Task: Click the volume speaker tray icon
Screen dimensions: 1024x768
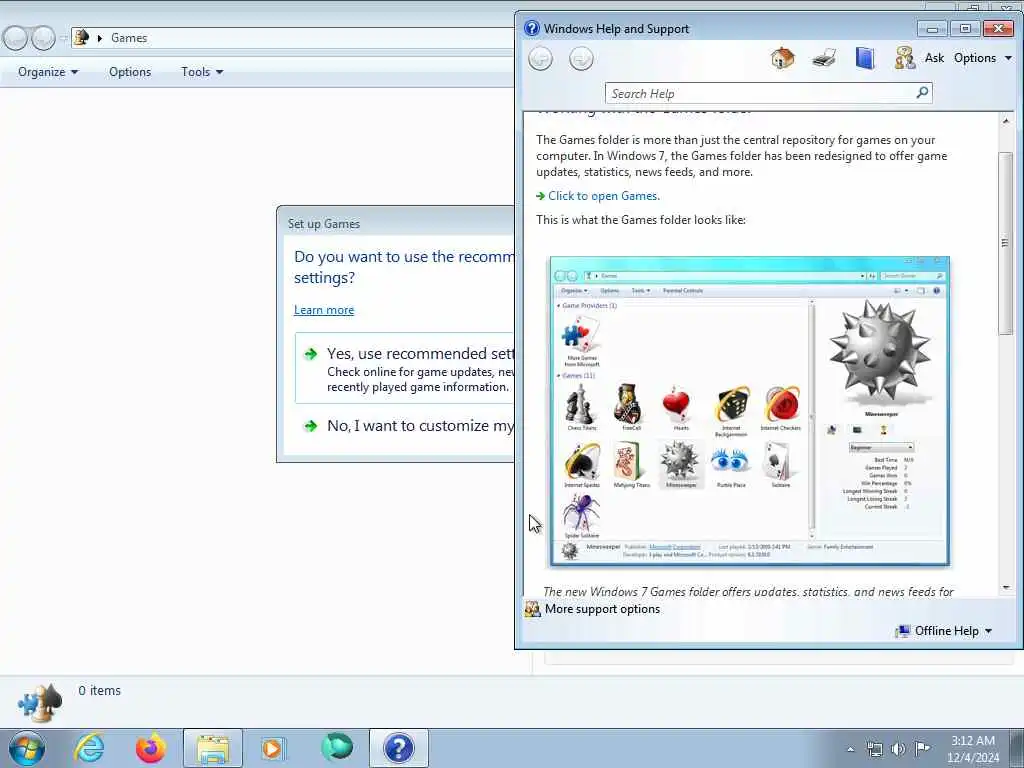Action: [899, 749]
